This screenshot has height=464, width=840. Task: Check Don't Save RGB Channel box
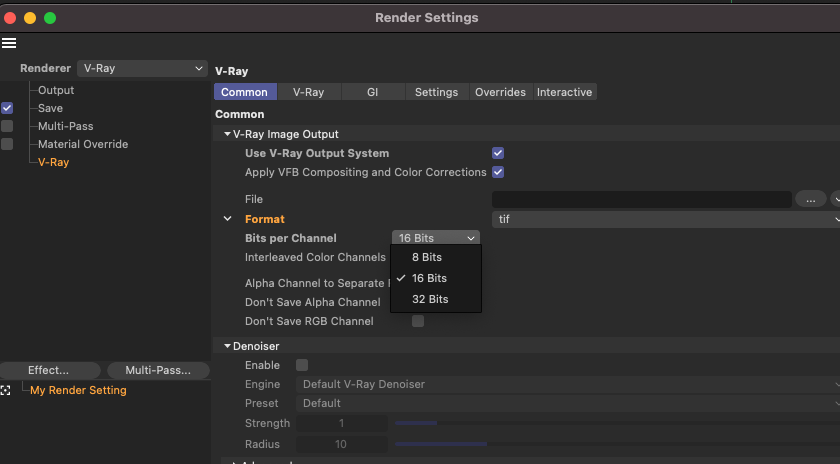(x=417, y=321)
